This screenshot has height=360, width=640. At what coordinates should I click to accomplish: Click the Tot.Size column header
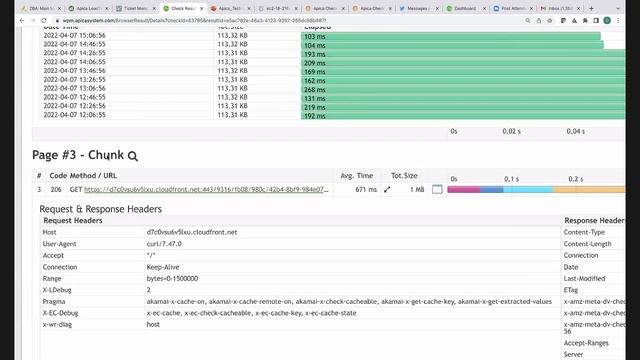(404, 176)
